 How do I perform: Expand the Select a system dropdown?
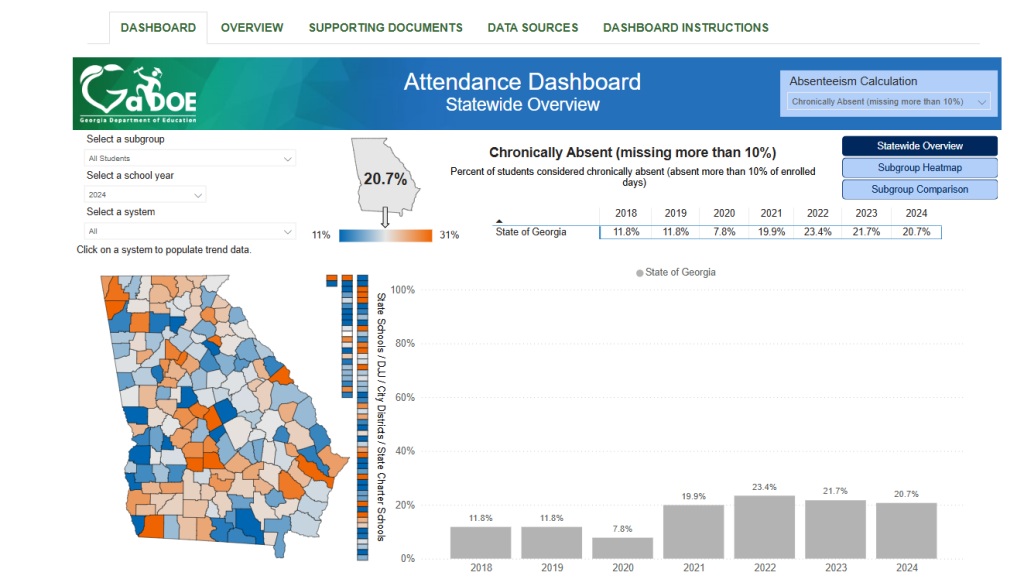[190, 231]
